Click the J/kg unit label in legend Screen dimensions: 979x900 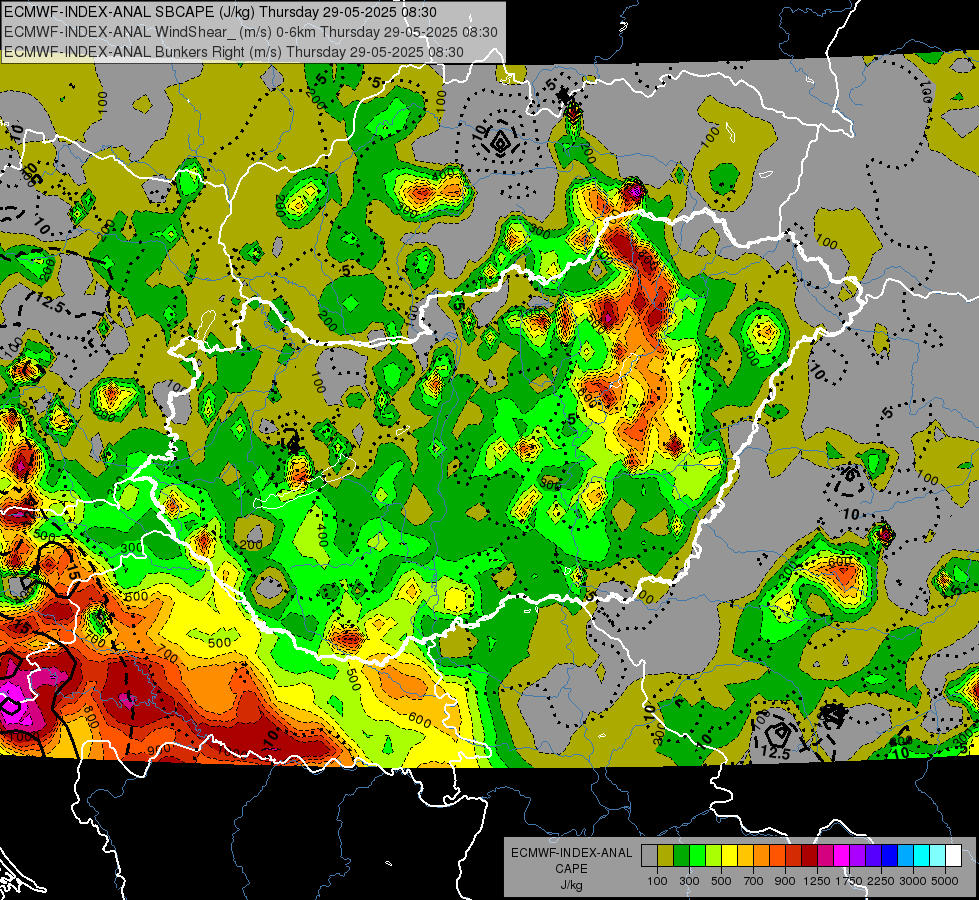(x=571, y=885)
